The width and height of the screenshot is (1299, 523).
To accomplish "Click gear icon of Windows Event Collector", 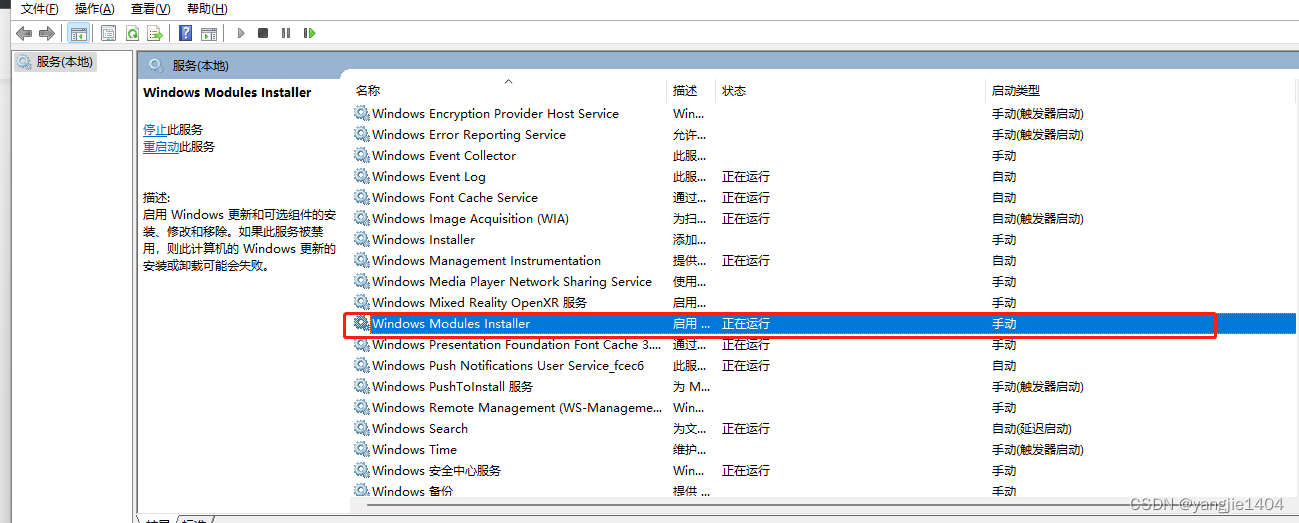I will [361, 155].
